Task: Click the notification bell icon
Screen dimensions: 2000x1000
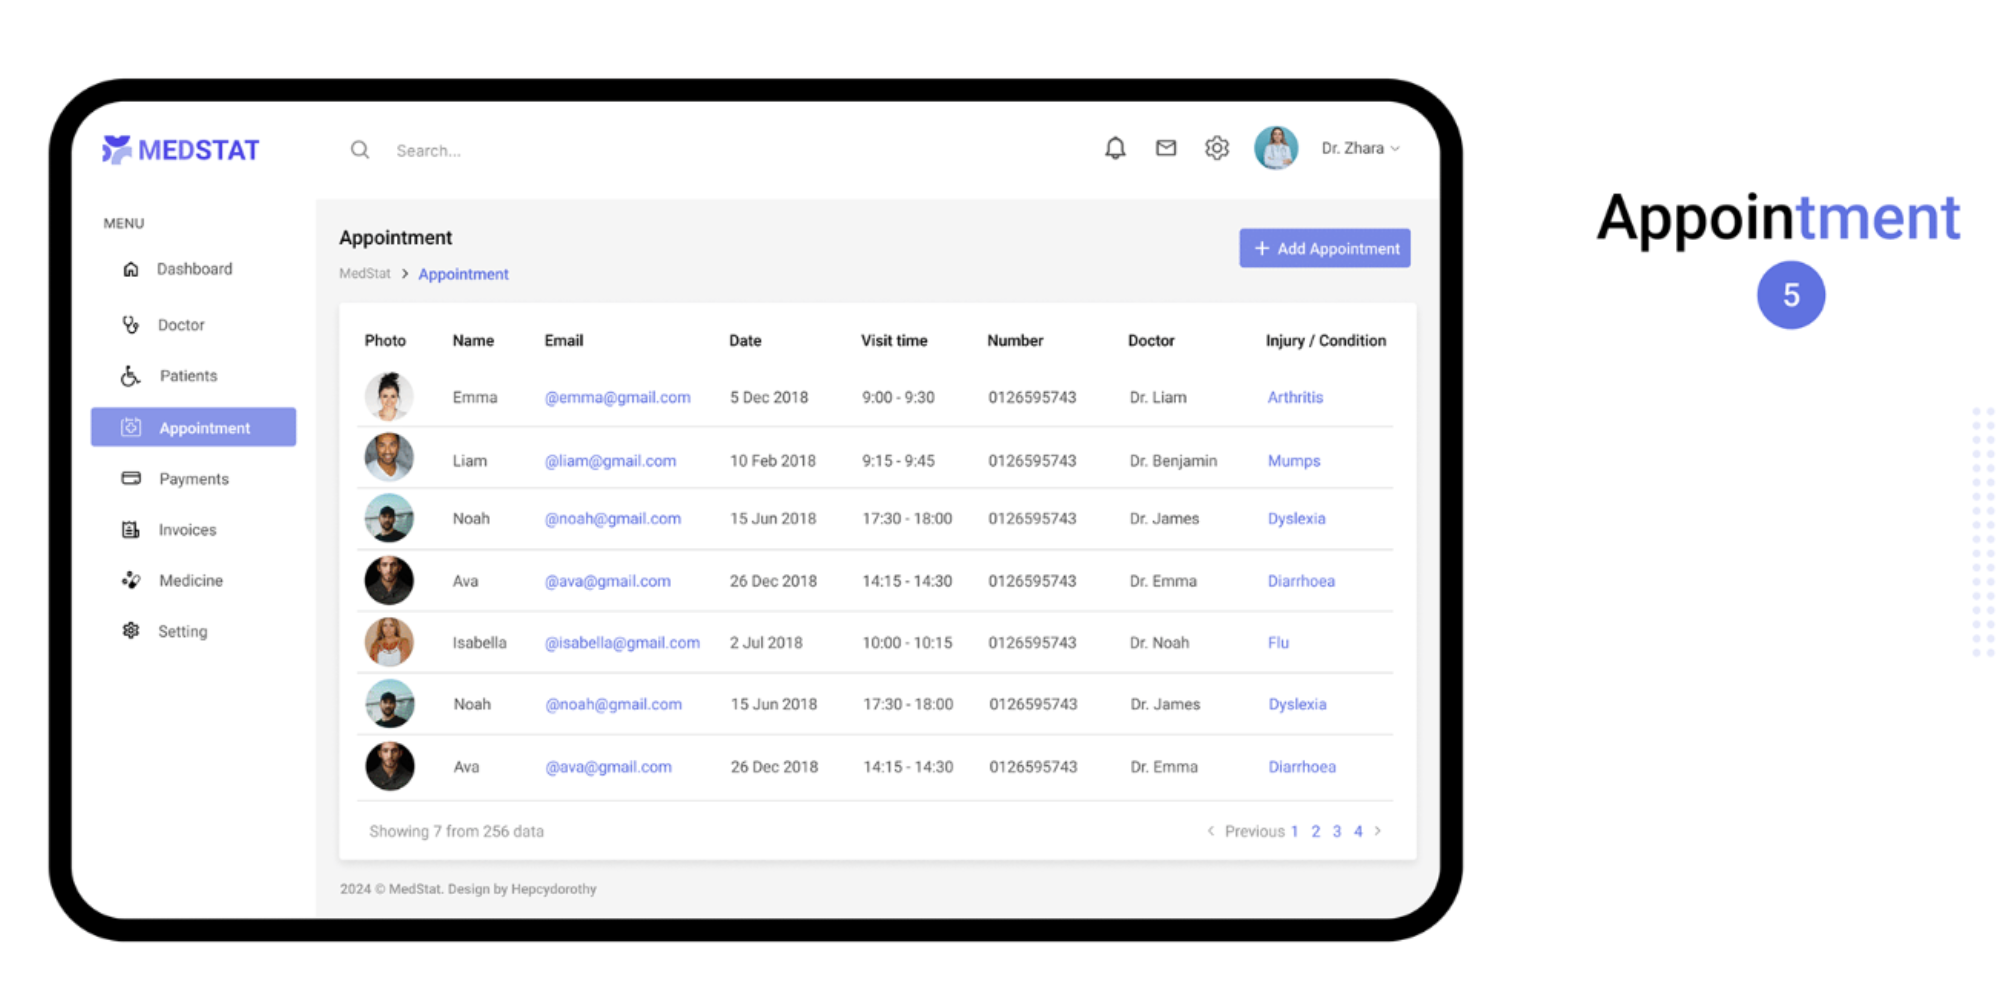Action: pyautogui.click(x=1115, y=149)
